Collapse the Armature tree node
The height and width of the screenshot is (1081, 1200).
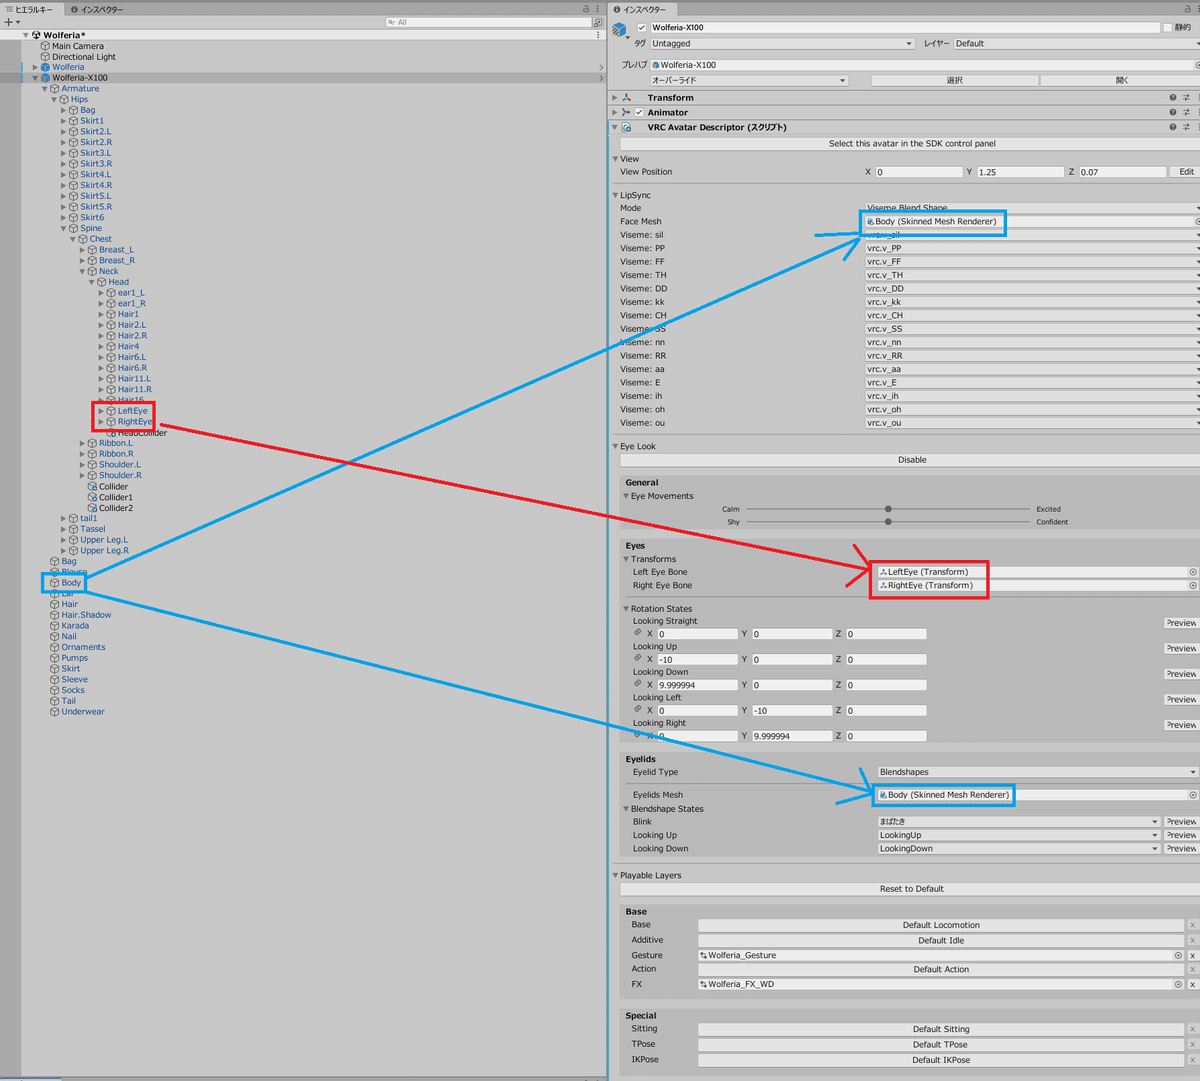(45, 89)
